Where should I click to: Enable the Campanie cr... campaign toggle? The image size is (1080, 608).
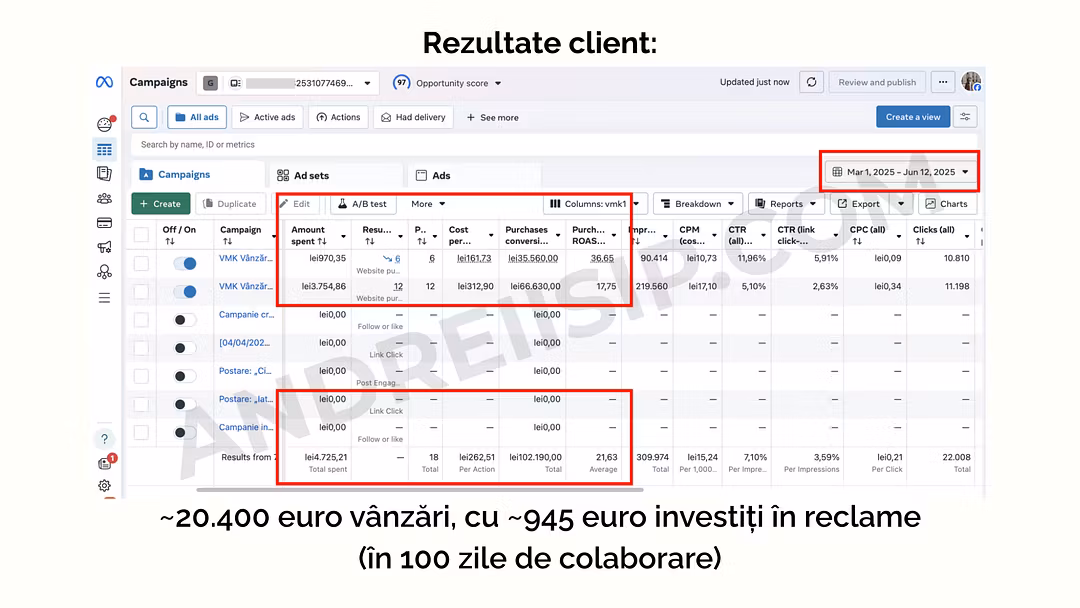(184, 320)
